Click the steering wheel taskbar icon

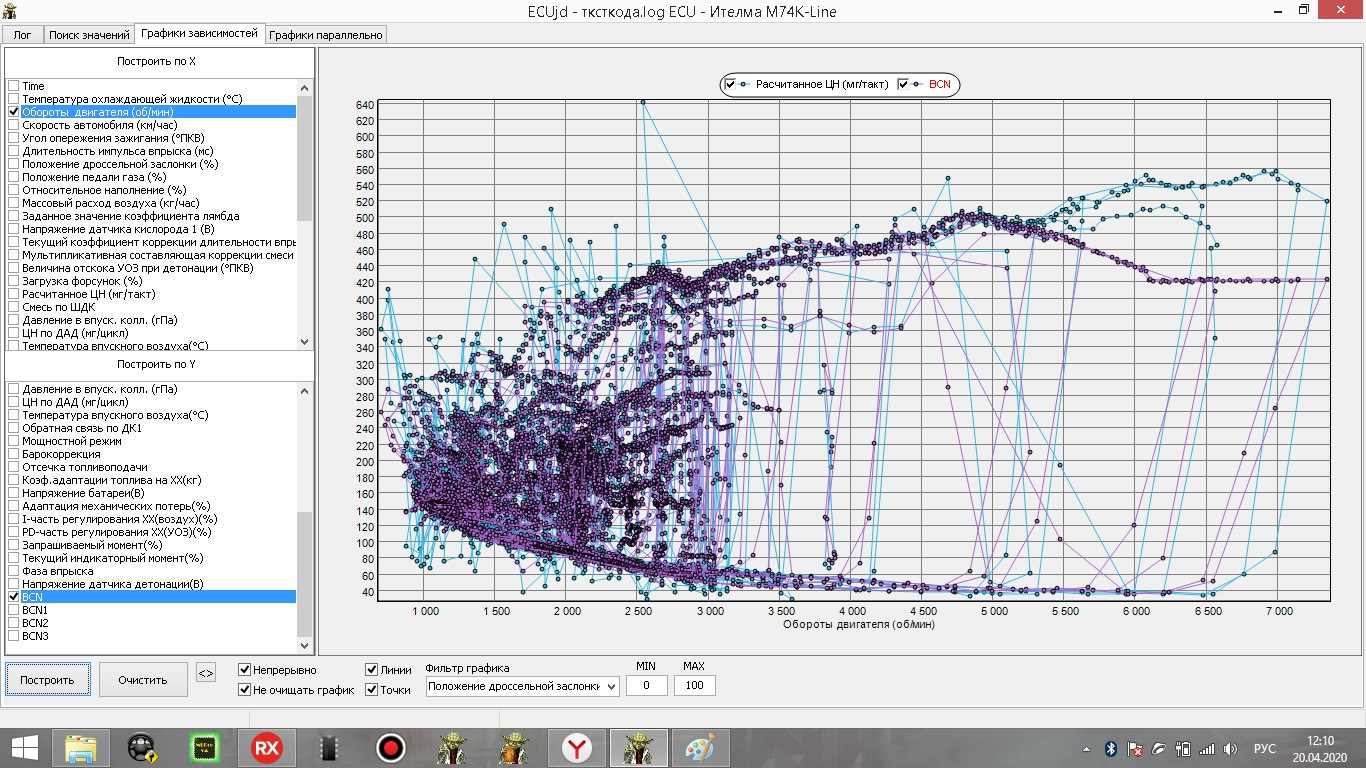(142, 747)
